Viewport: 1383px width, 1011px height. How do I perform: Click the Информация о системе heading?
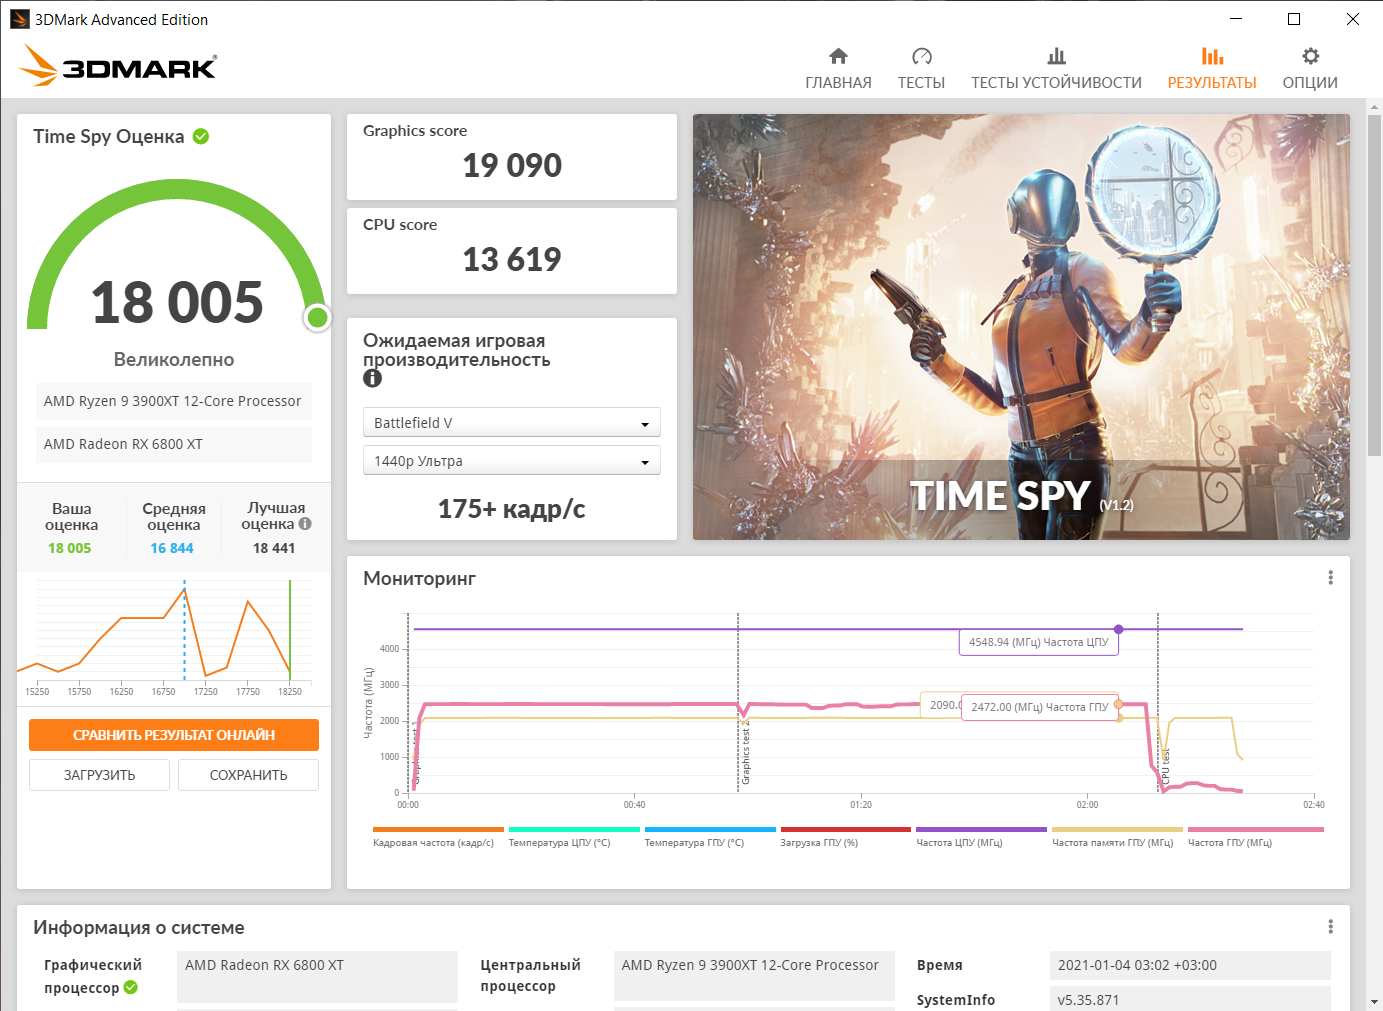139,927
